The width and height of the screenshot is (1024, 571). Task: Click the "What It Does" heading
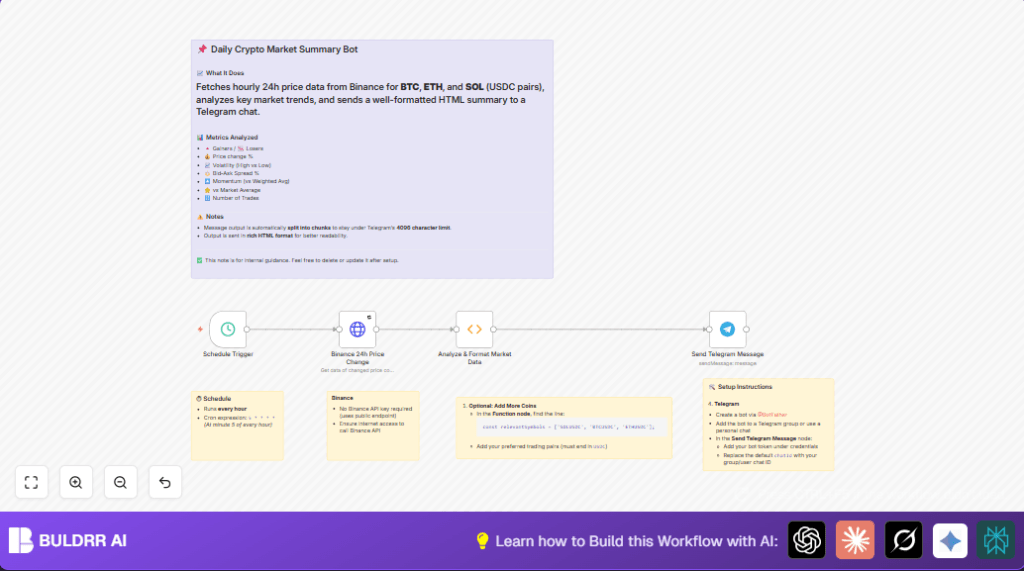coord(225,73)
